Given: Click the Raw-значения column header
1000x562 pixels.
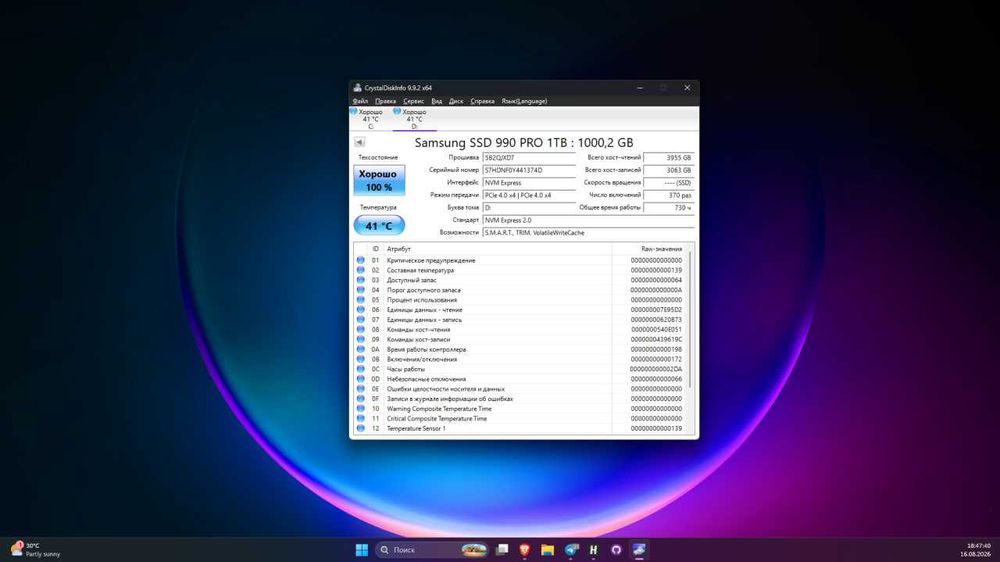Looking at the screenshot, I should pyautogui.click(x=649, y=249).
